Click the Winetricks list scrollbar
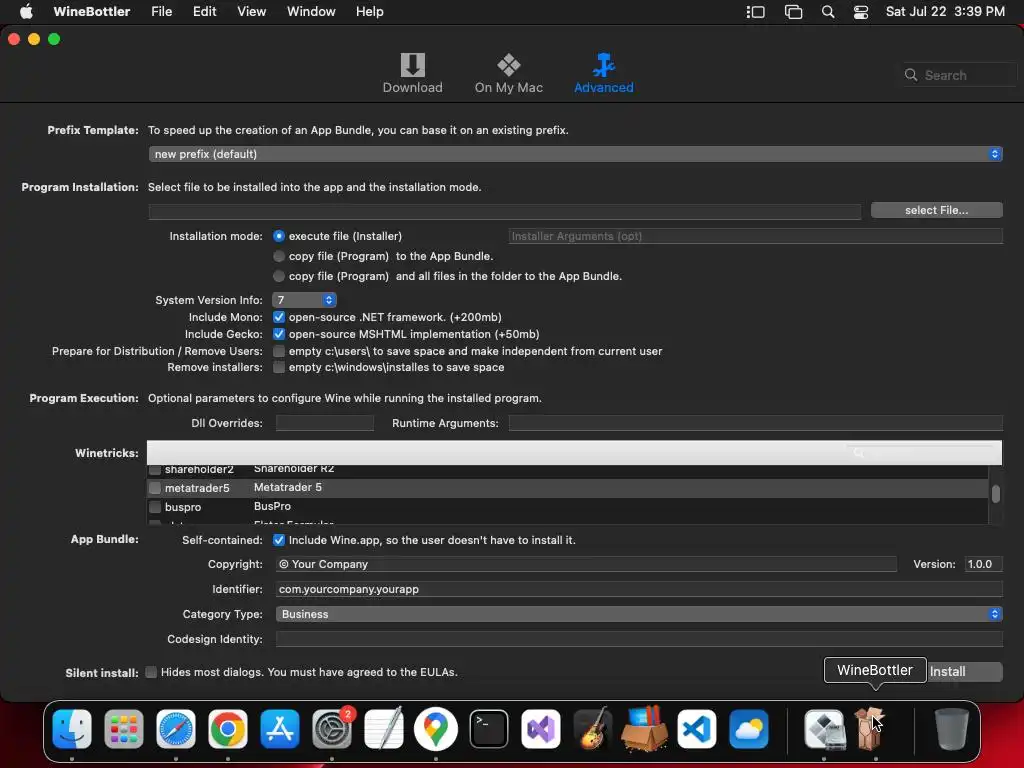This screenshot has width=1024, height=768. point(995,494)
